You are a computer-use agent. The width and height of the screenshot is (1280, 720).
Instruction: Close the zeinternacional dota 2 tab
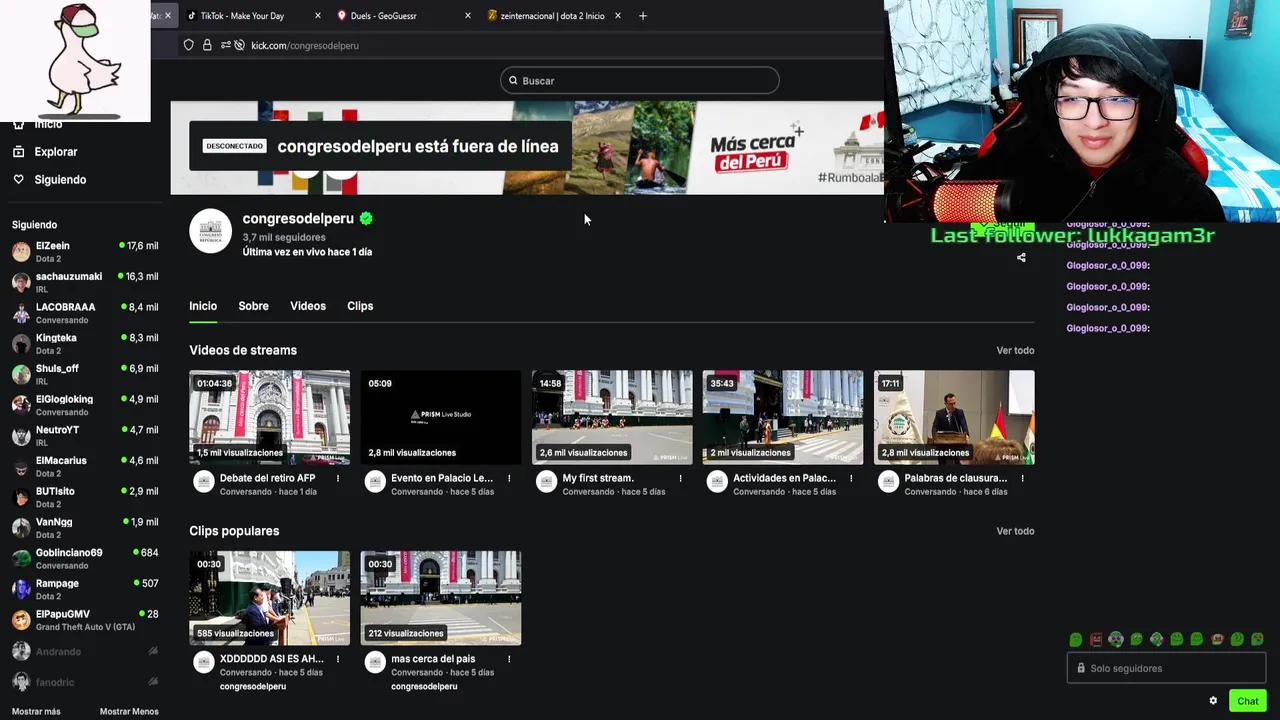click(617, 16)
